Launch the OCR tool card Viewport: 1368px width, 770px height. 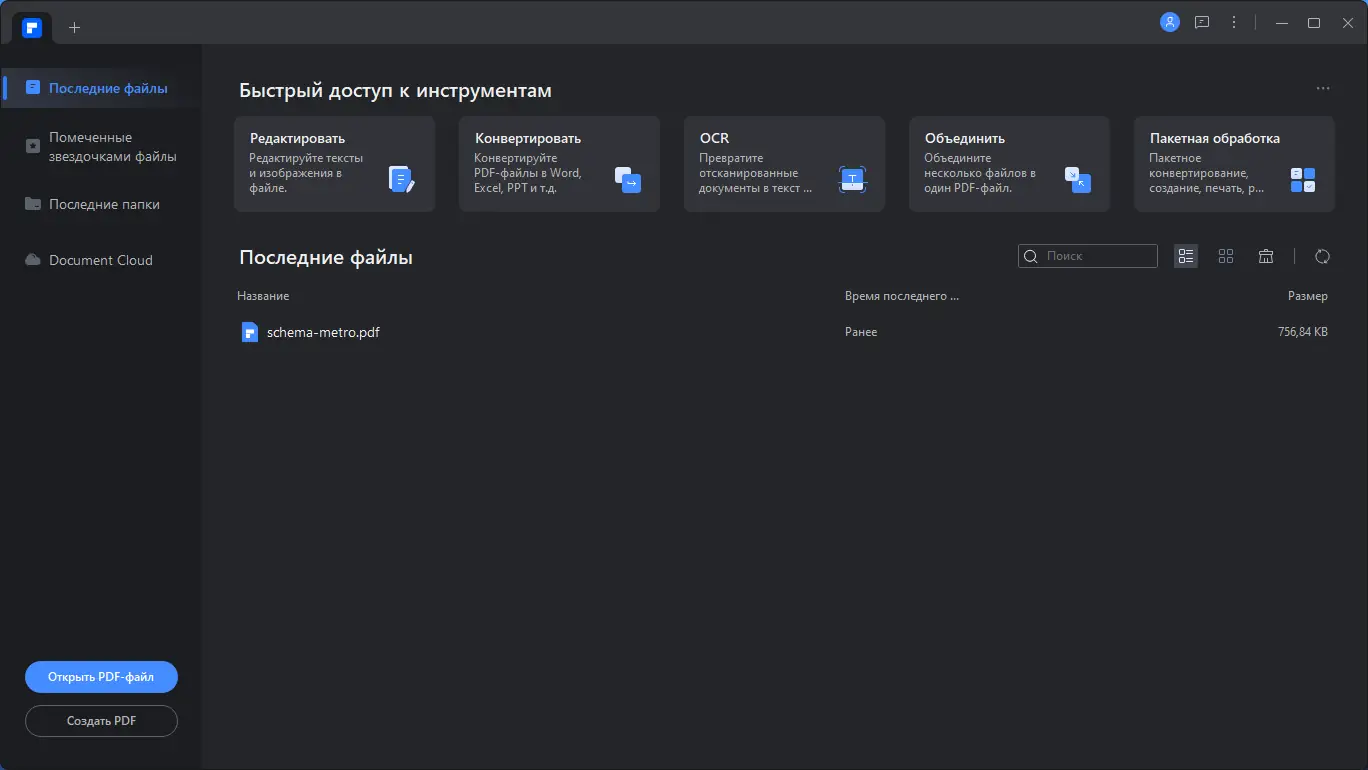tap(784, 164)
